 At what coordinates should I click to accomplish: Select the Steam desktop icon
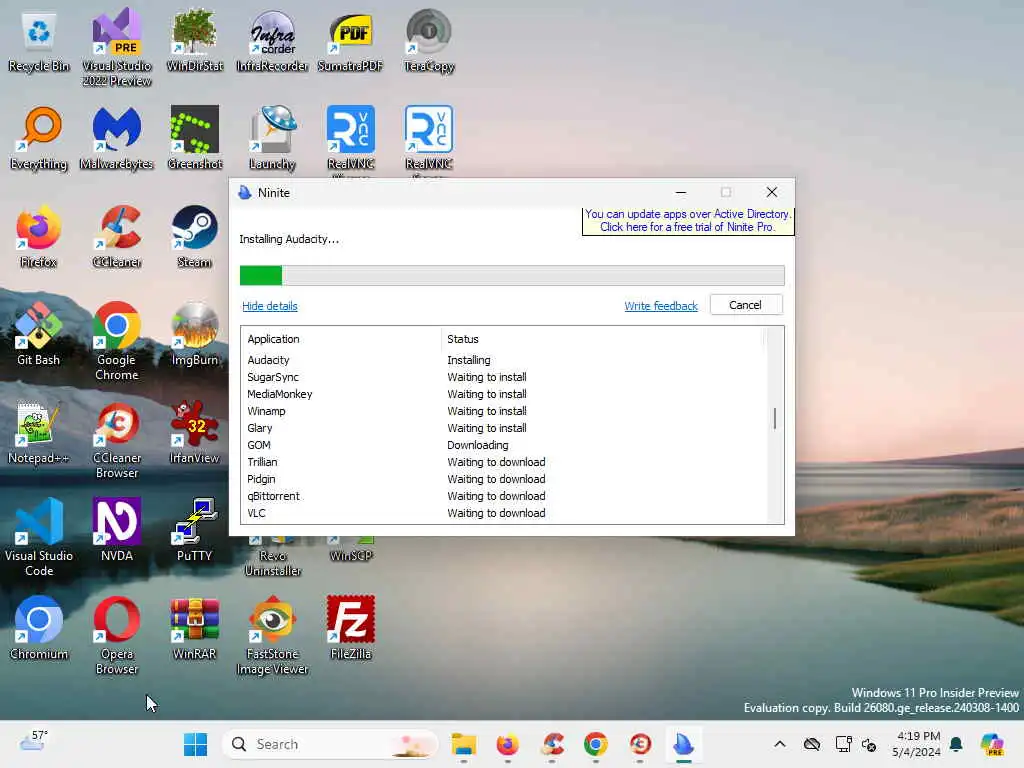(195, 236)
